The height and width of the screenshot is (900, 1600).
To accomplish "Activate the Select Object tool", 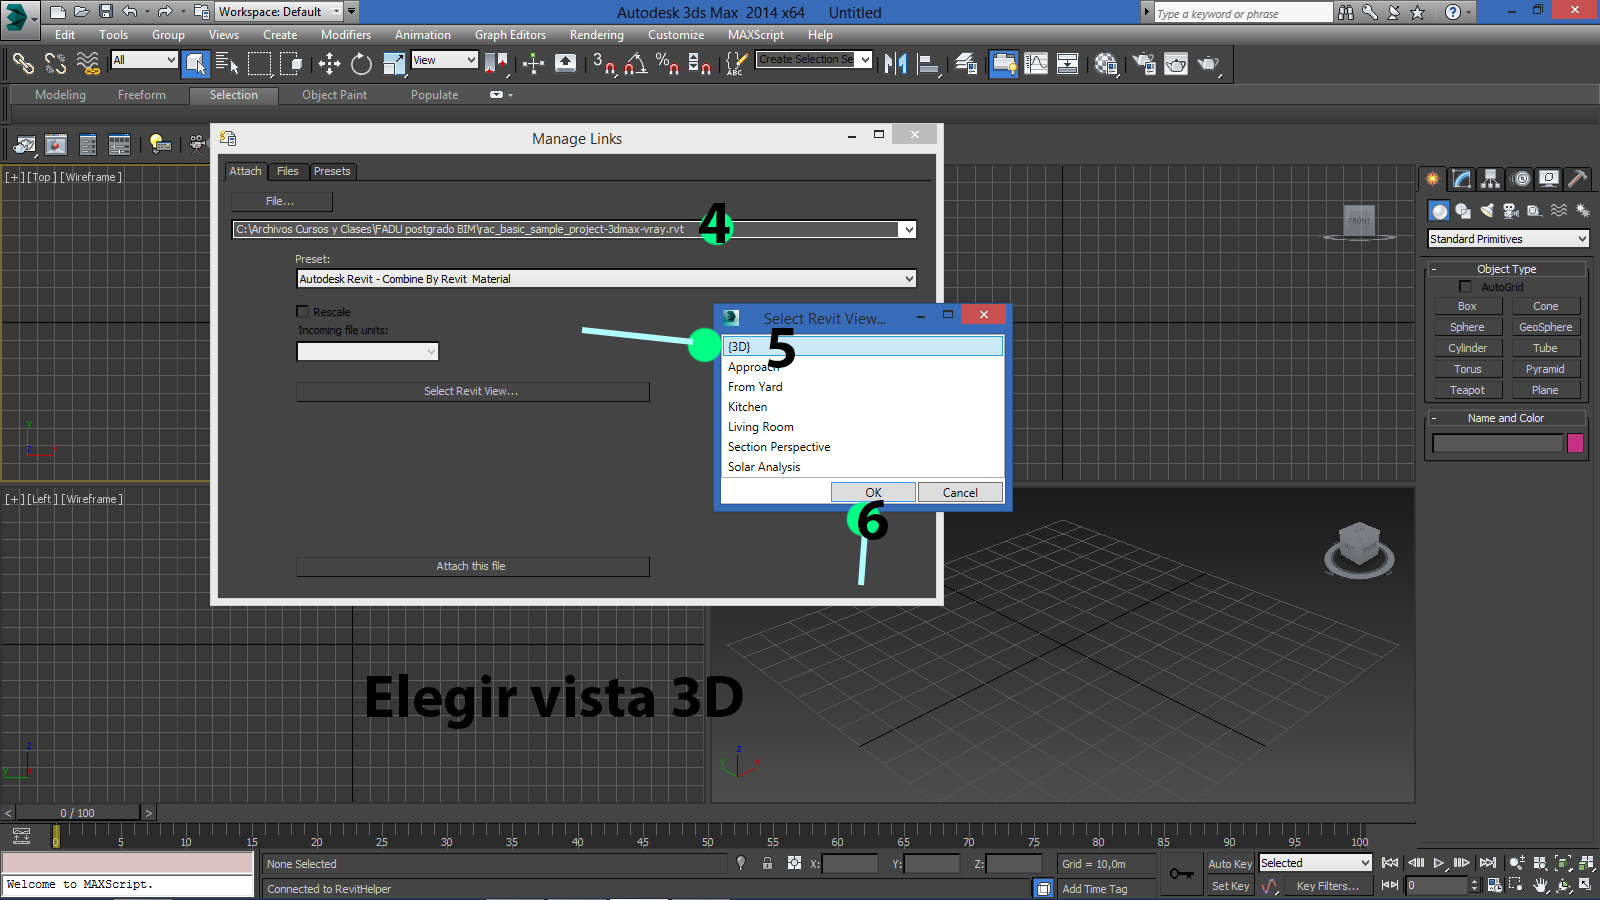I will [196, 64].
